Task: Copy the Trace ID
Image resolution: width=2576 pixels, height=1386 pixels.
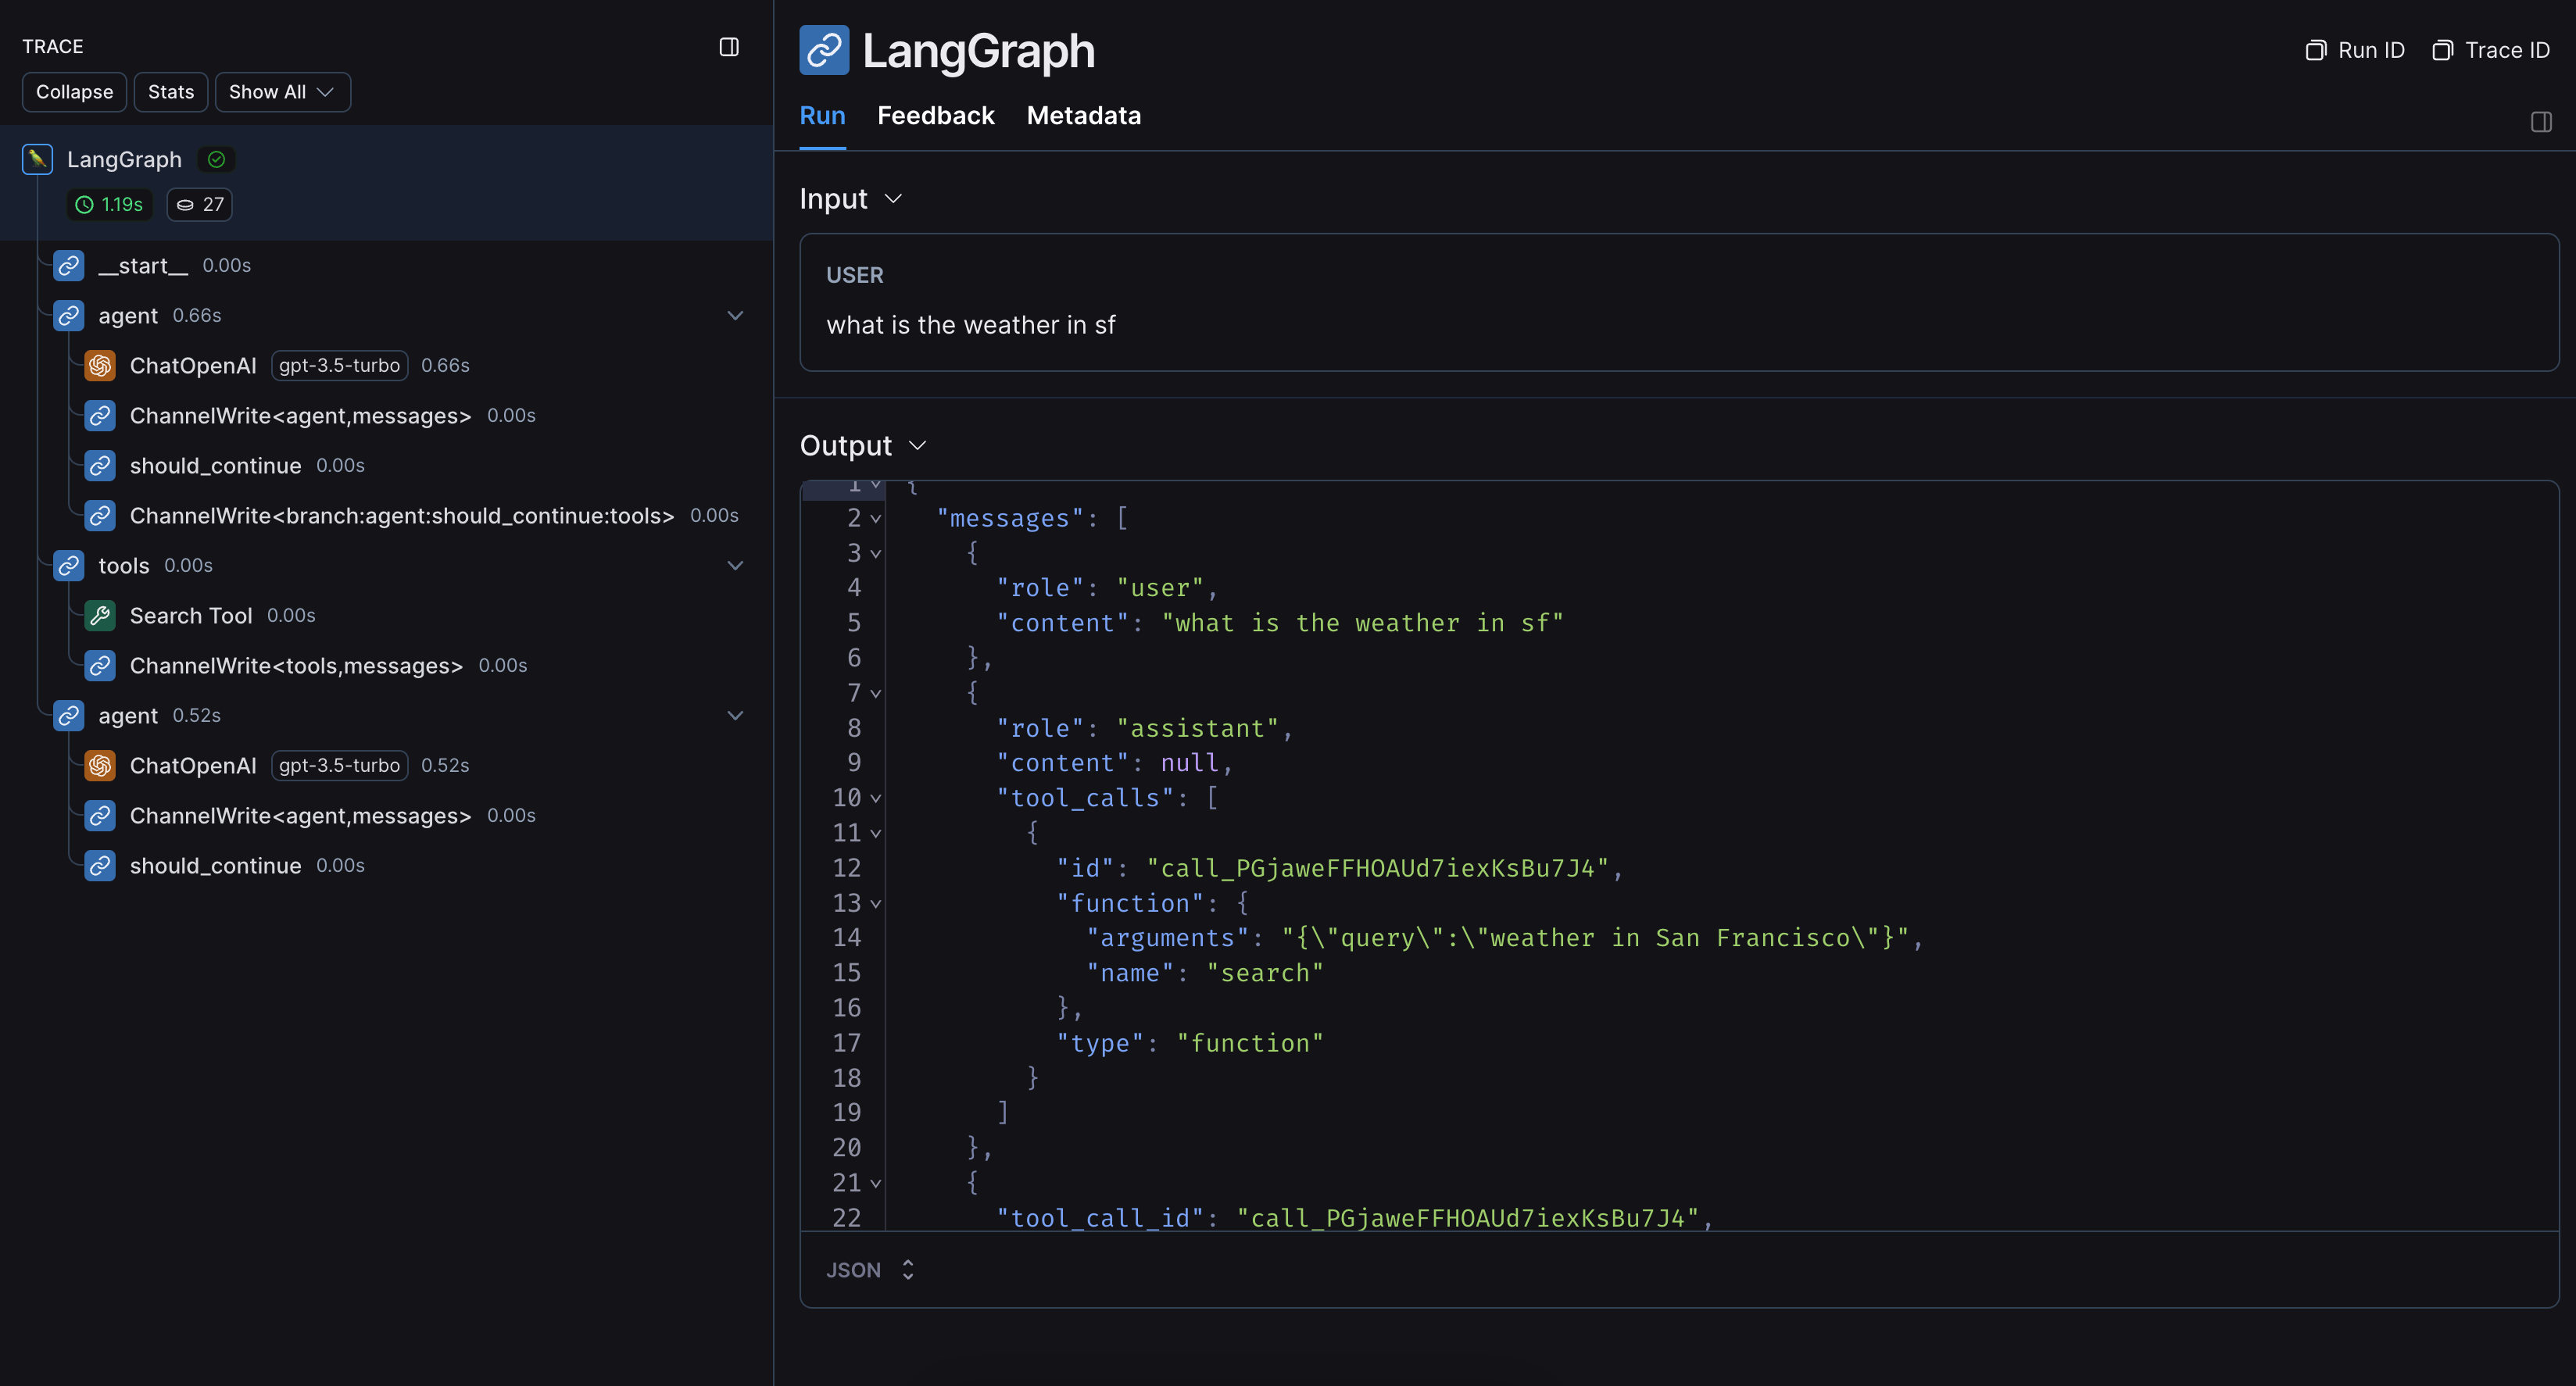Action: pyautogui.click(x=2490, y=50)
